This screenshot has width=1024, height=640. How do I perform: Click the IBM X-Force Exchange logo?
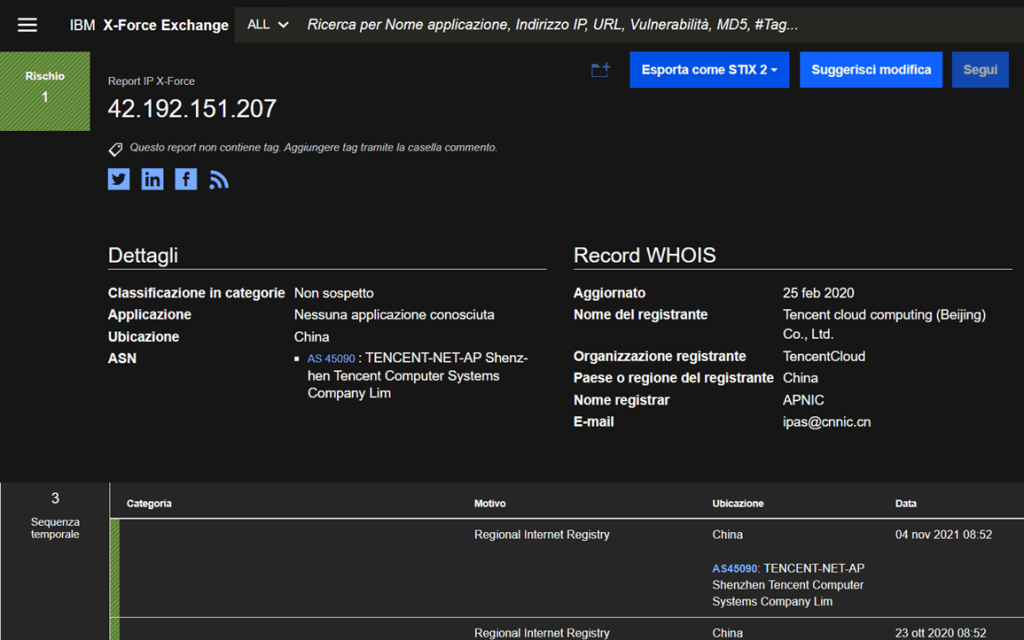tap(149, 25)
